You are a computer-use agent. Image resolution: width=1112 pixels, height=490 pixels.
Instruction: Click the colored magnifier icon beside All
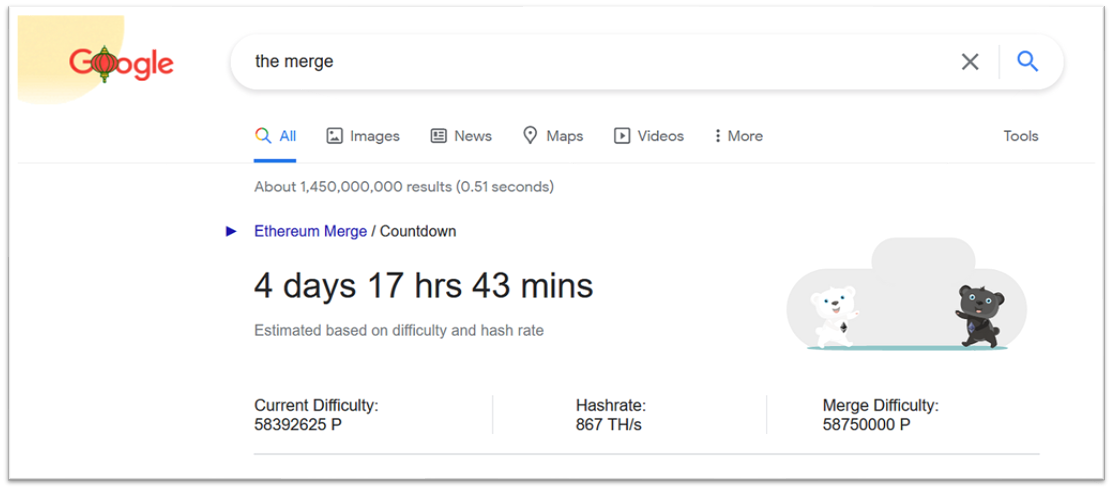pos(263,135)
